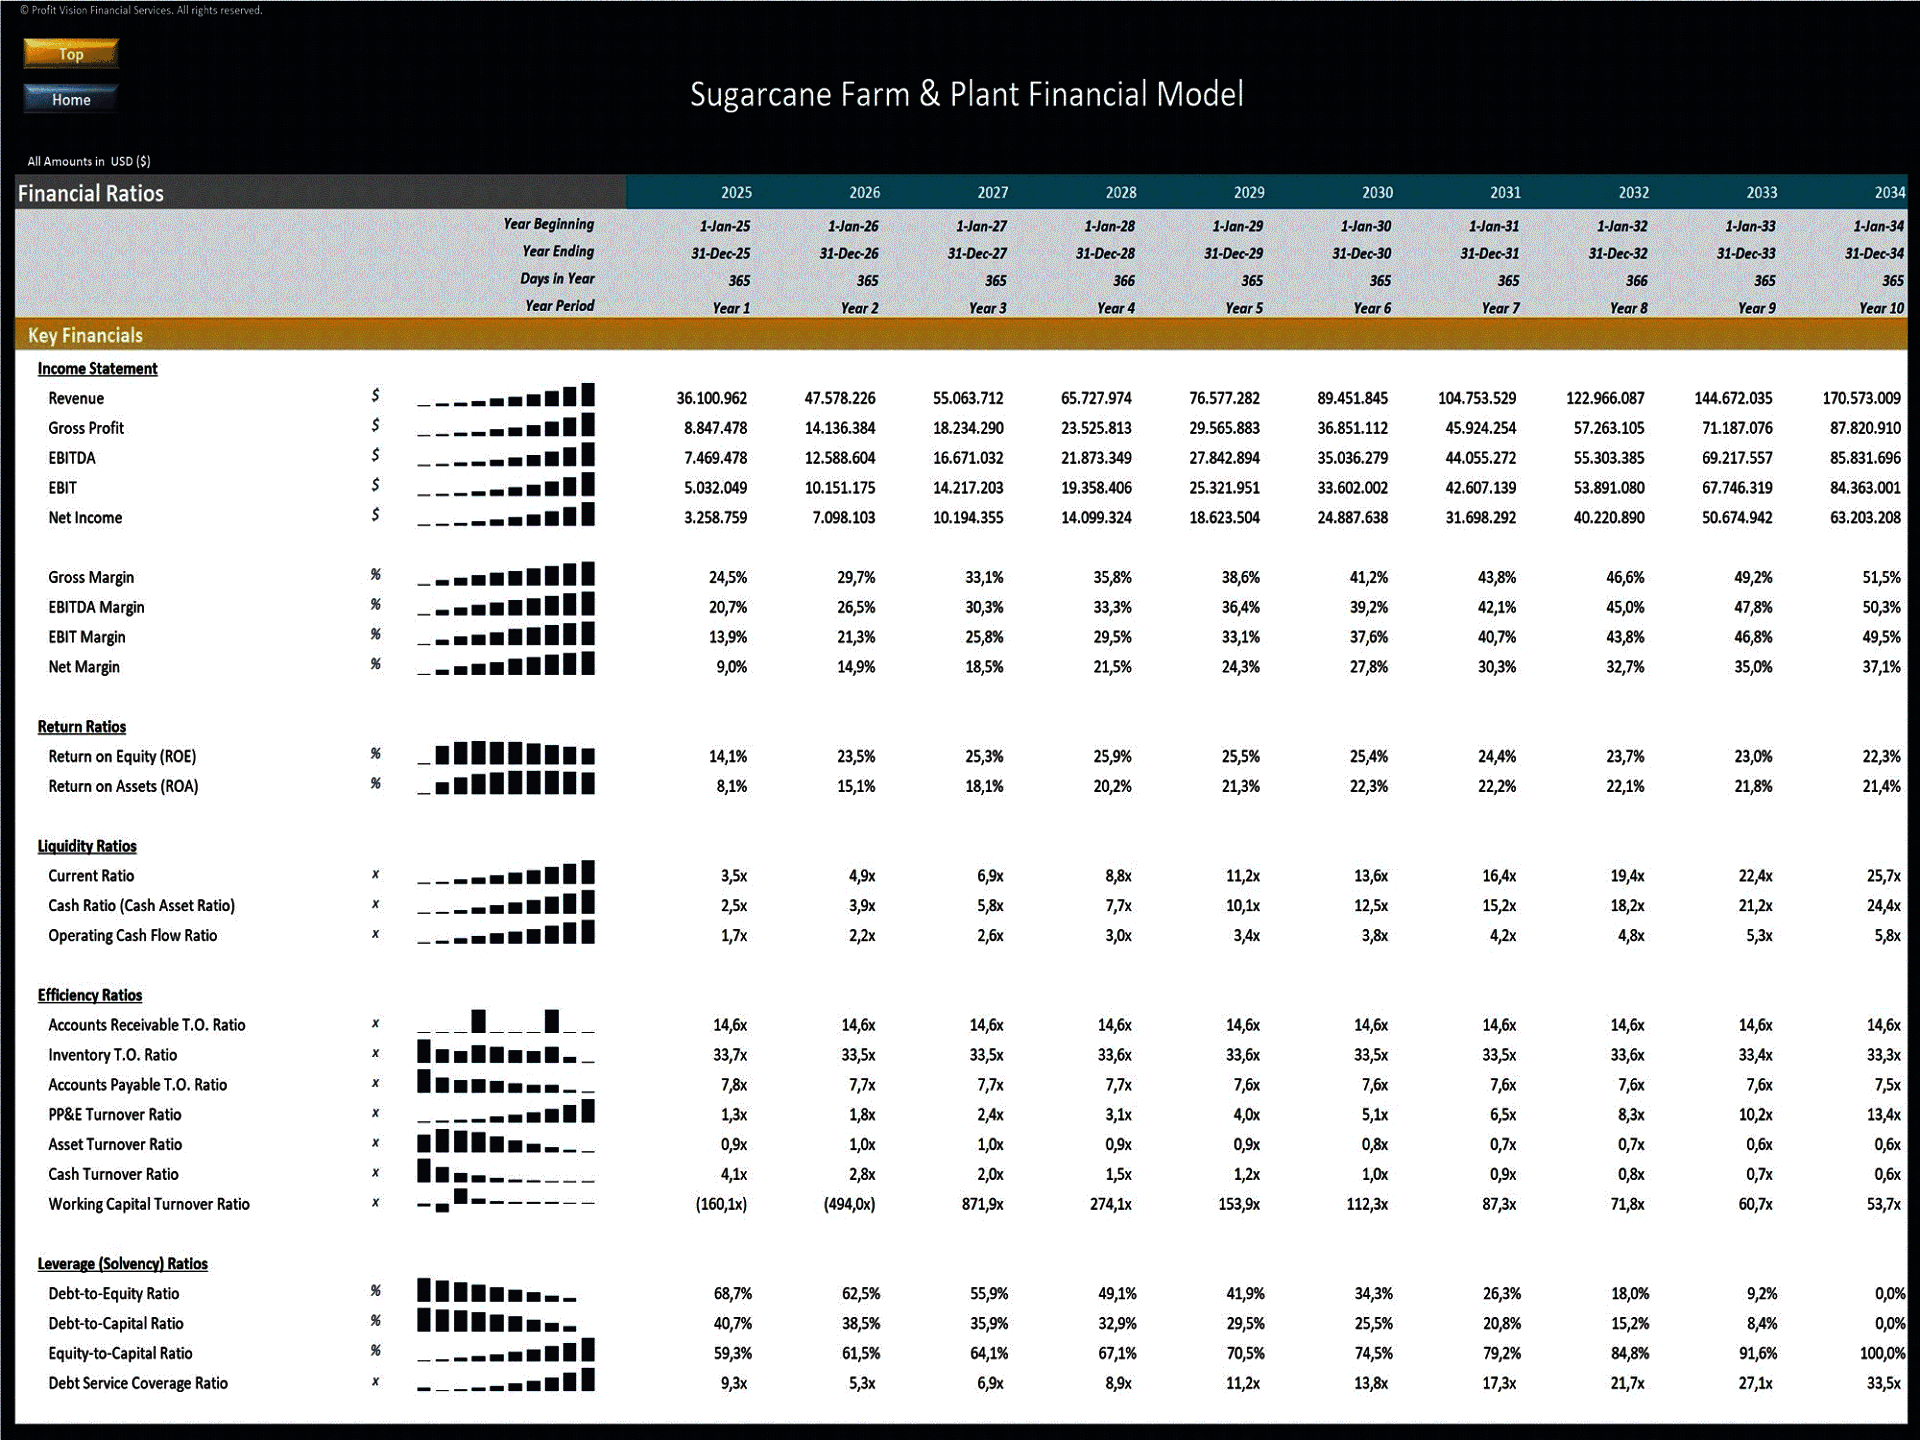Click the Profit Vision copyright link
The image size is (1920, 1440).
coord(151,11)
